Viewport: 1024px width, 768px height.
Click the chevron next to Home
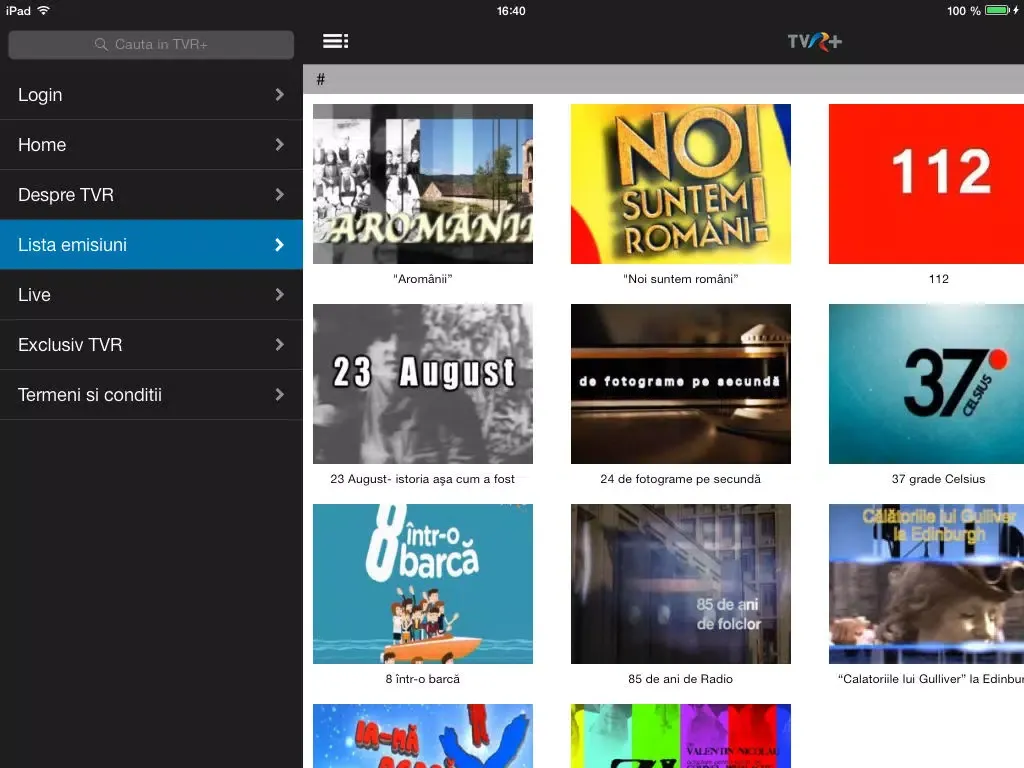[280, 145]
